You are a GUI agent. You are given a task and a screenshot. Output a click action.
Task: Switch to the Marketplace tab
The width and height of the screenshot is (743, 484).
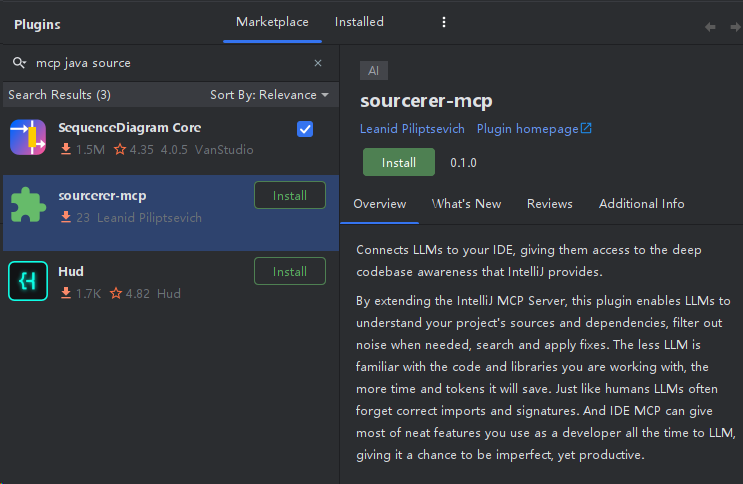coord(272,22)
